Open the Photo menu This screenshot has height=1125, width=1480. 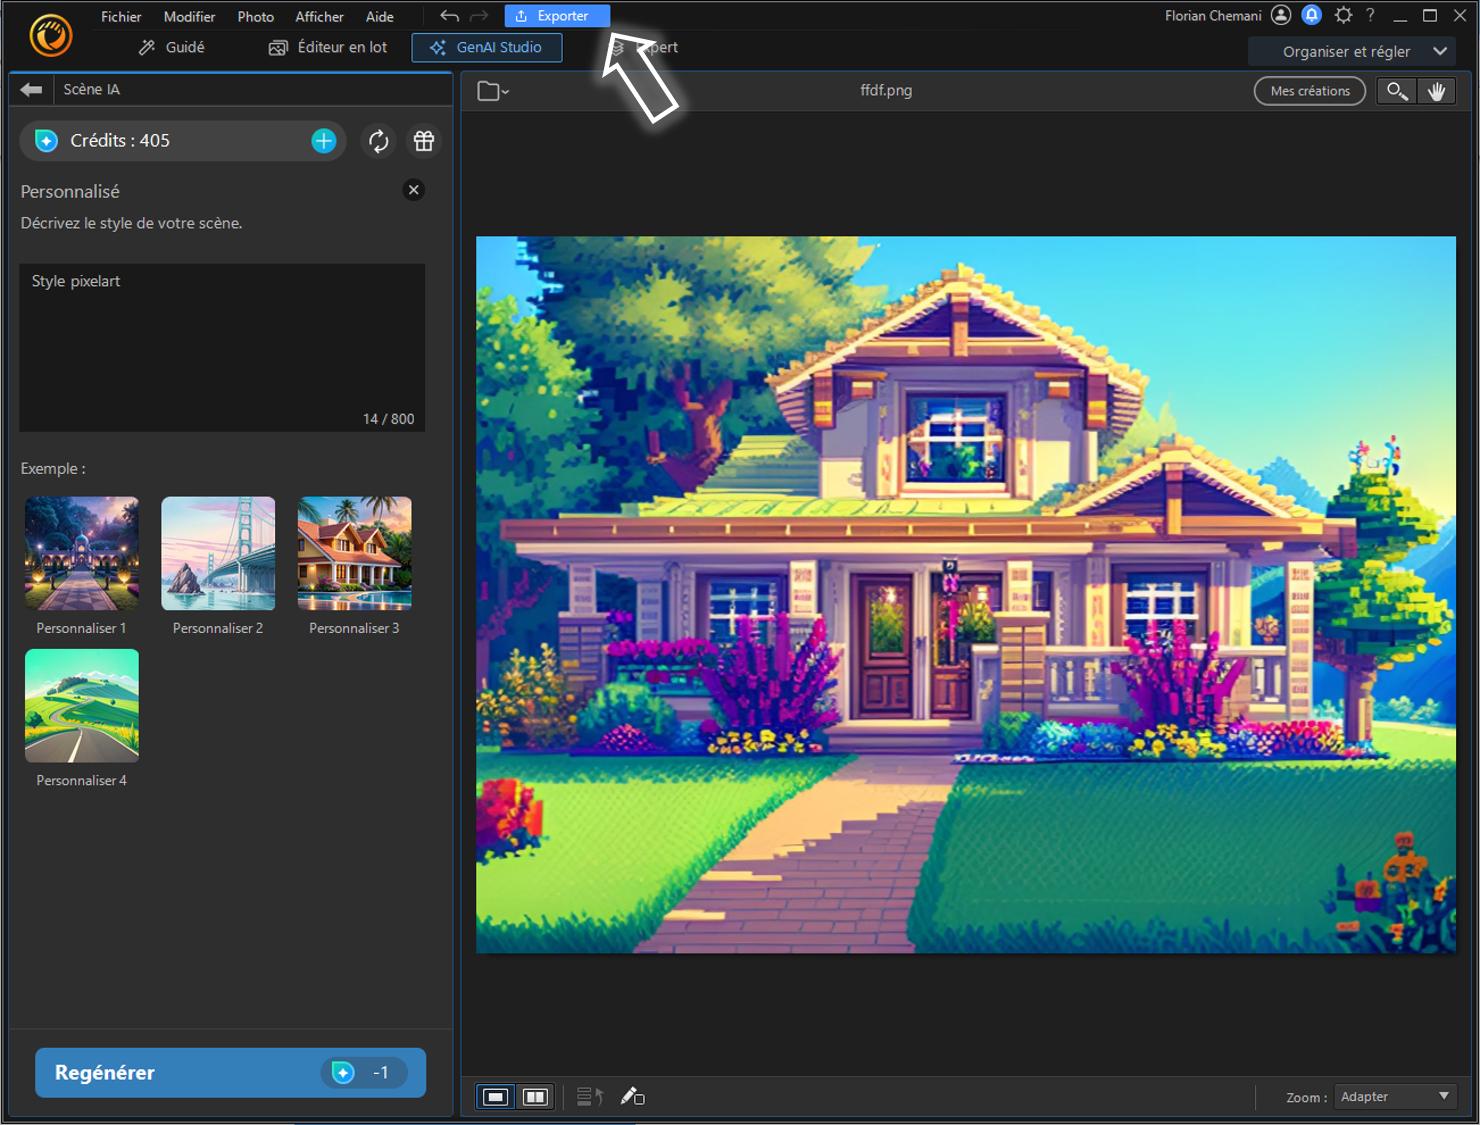tap(255, 16)
